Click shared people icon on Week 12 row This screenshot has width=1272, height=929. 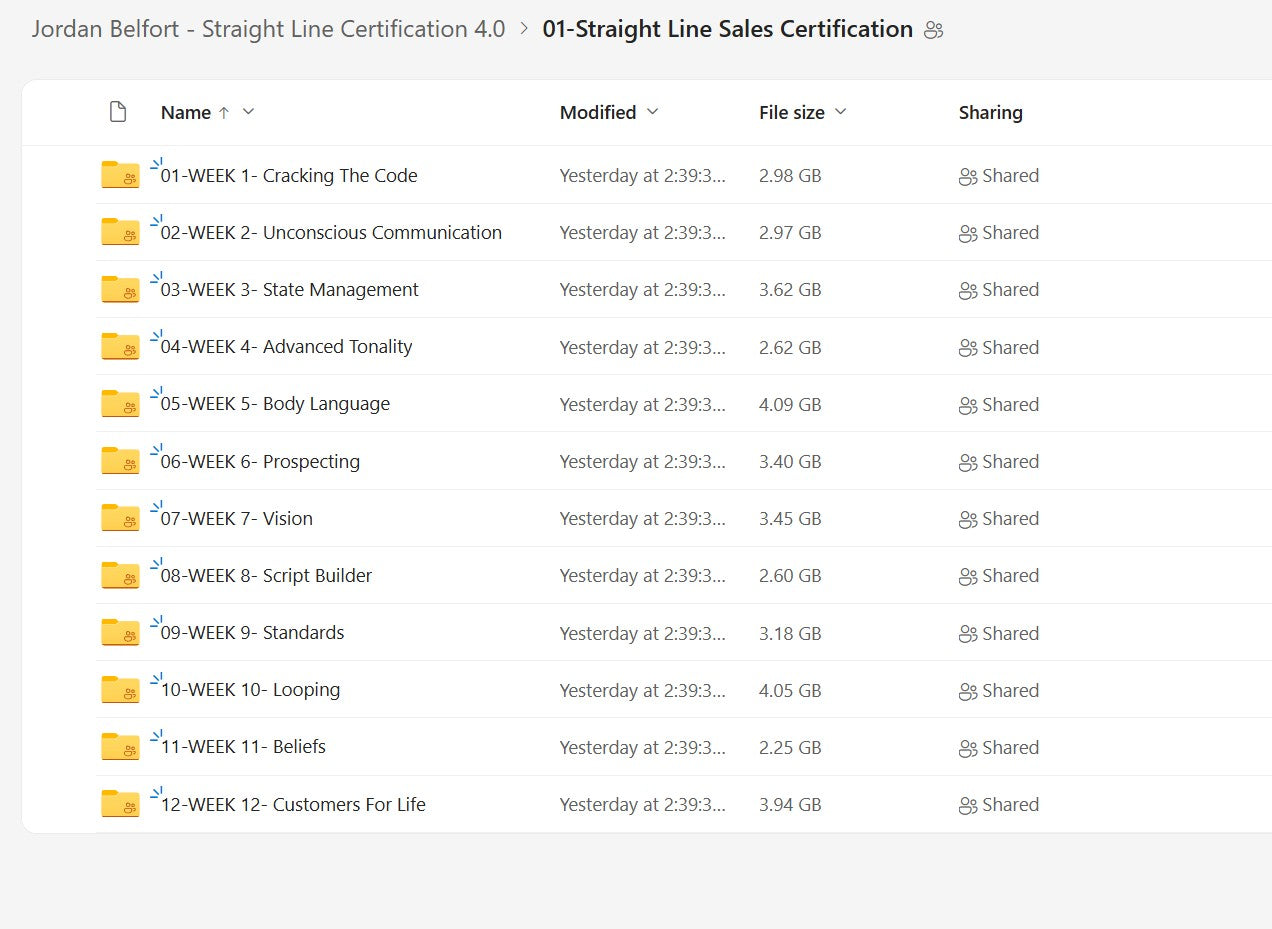967,805
